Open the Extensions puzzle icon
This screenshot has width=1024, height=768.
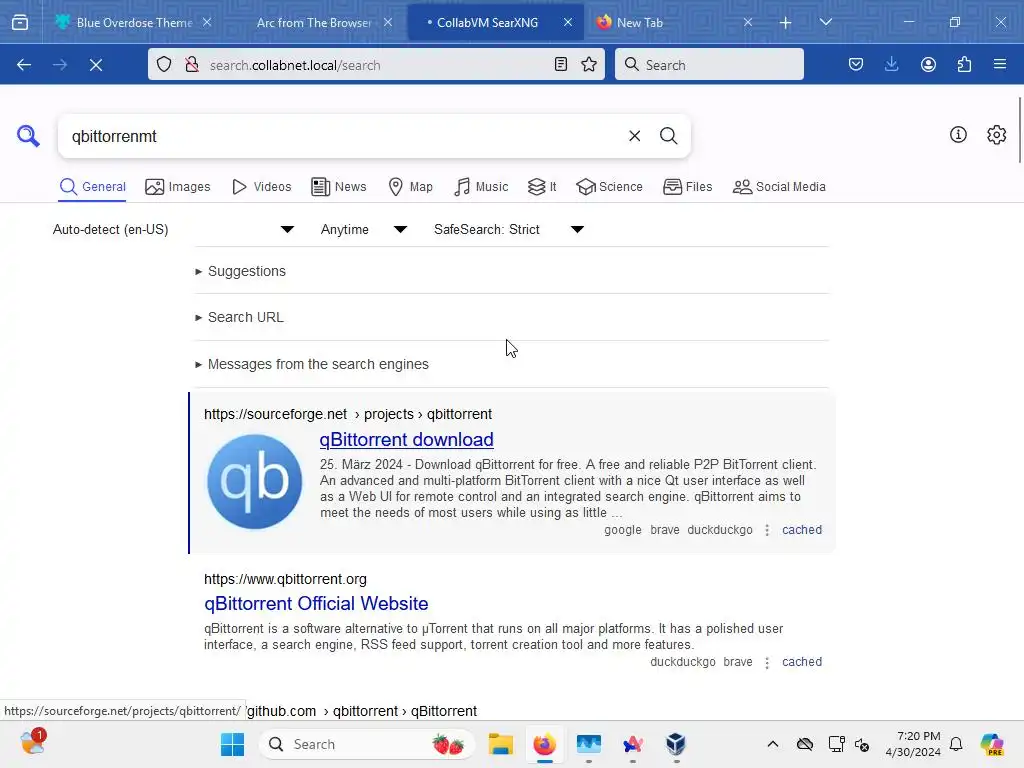(x=964, y=65)
